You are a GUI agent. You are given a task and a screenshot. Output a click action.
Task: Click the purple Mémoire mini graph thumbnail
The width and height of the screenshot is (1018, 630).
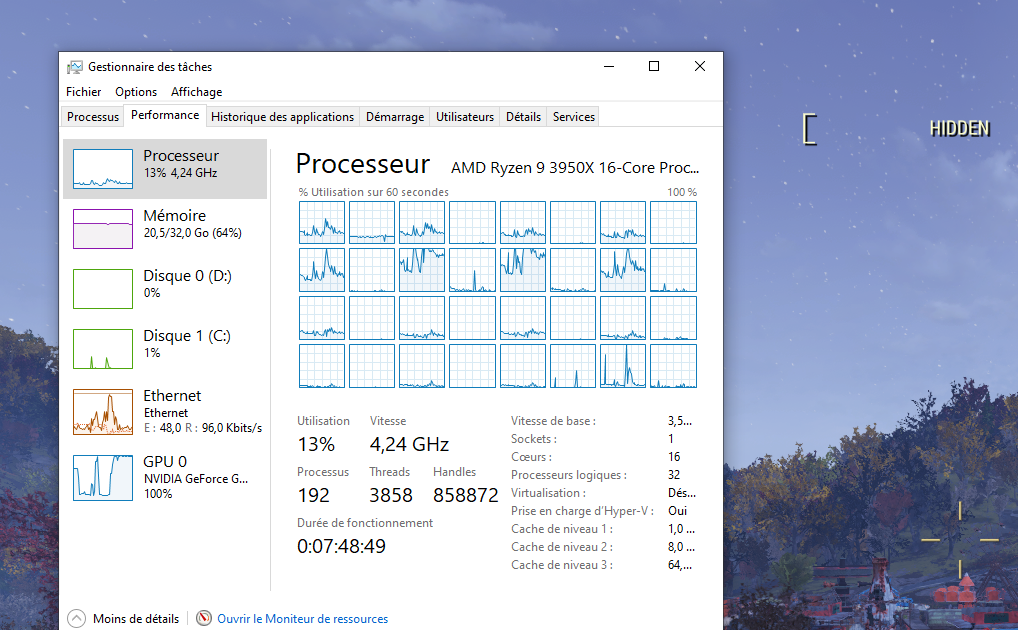pos(103,229)
